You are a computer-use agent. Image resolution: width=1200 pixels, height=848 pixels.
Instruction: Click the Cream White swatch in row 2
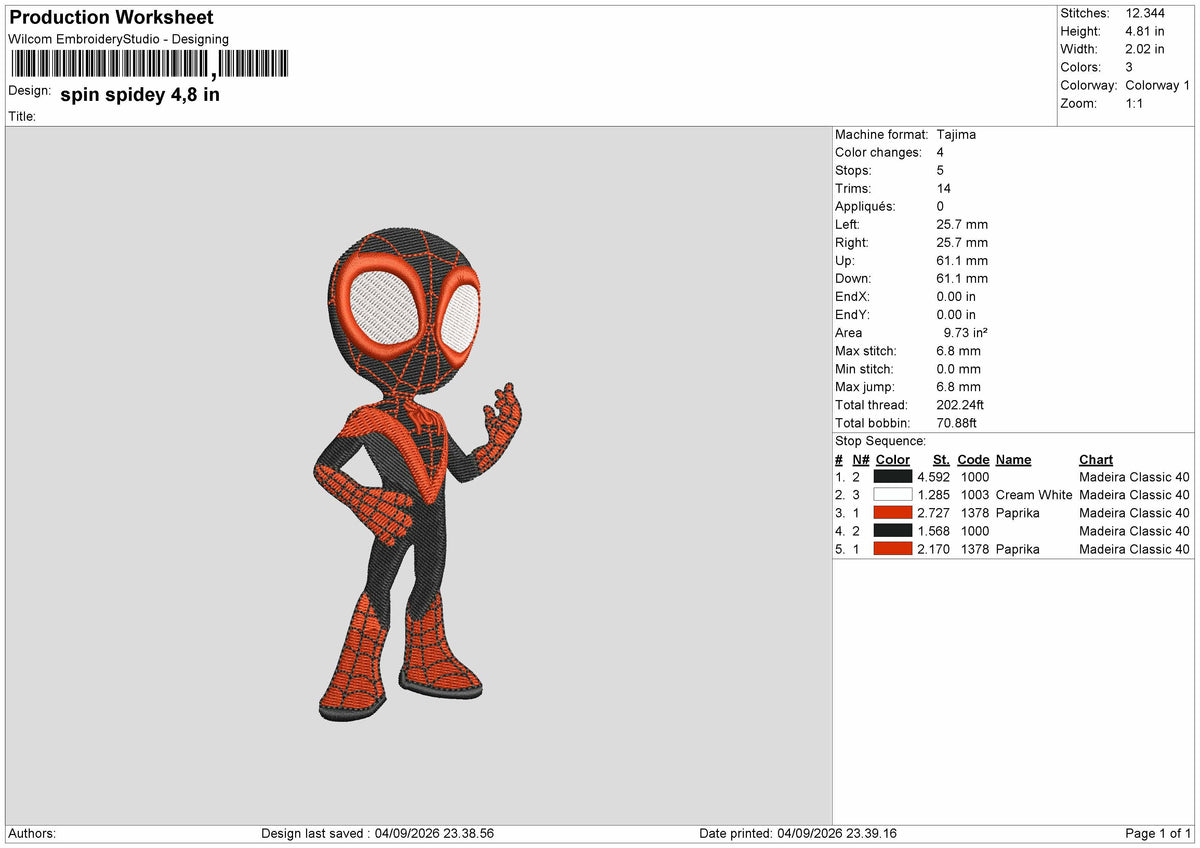coord(893,495)
